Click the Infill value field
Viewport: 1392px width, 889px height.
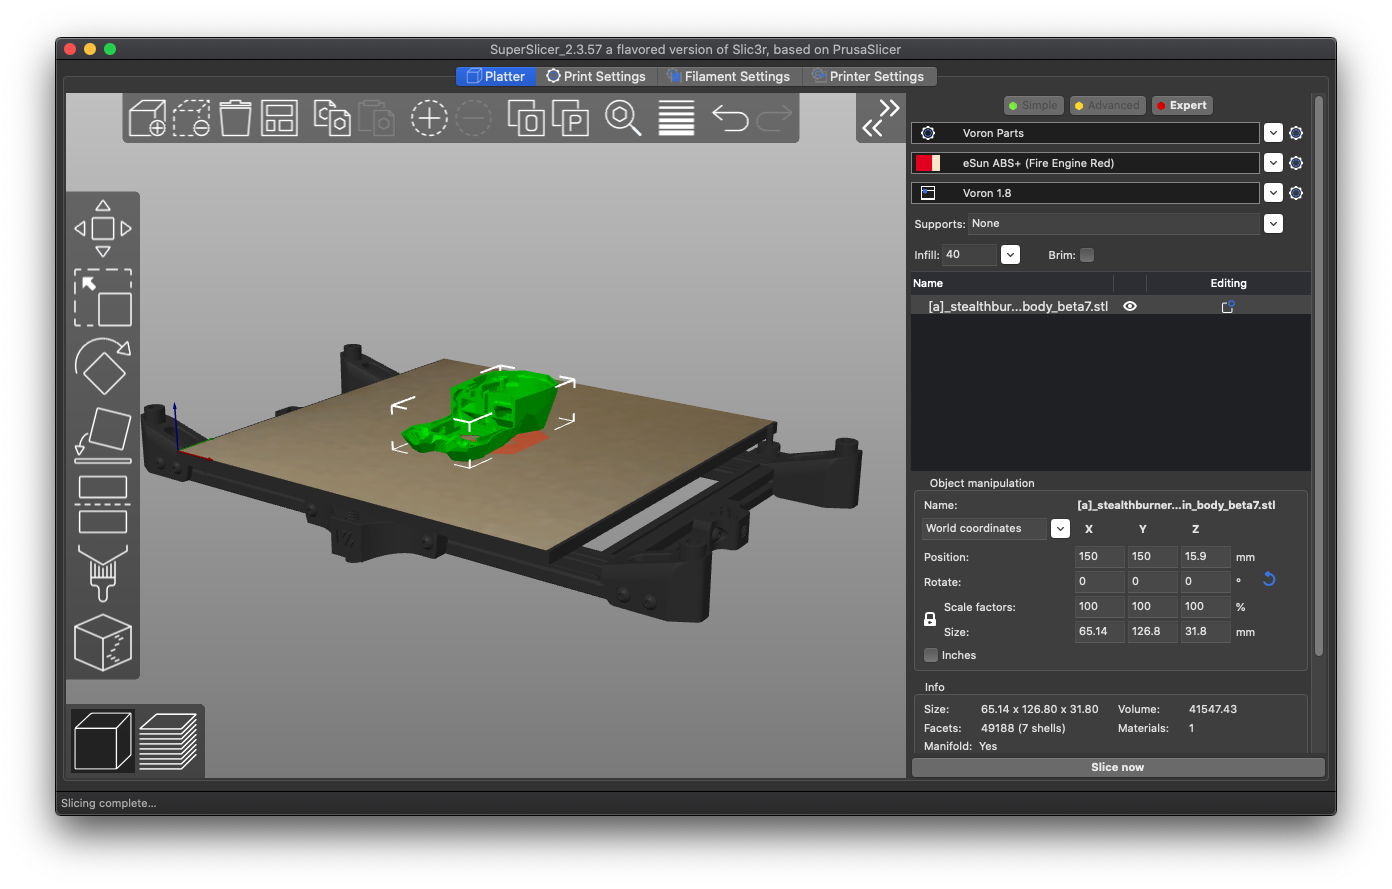(x=969, y=255)
